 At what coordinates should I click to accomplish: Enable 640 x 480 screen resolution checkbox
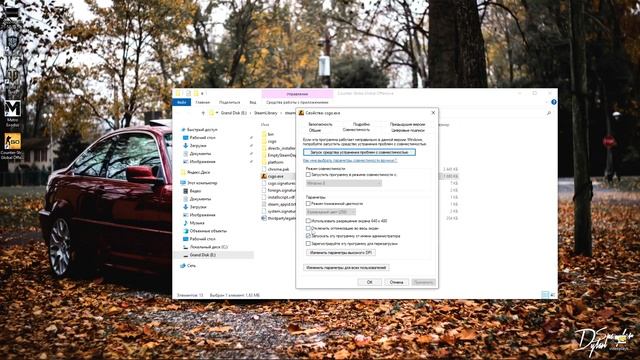point(308,221)
